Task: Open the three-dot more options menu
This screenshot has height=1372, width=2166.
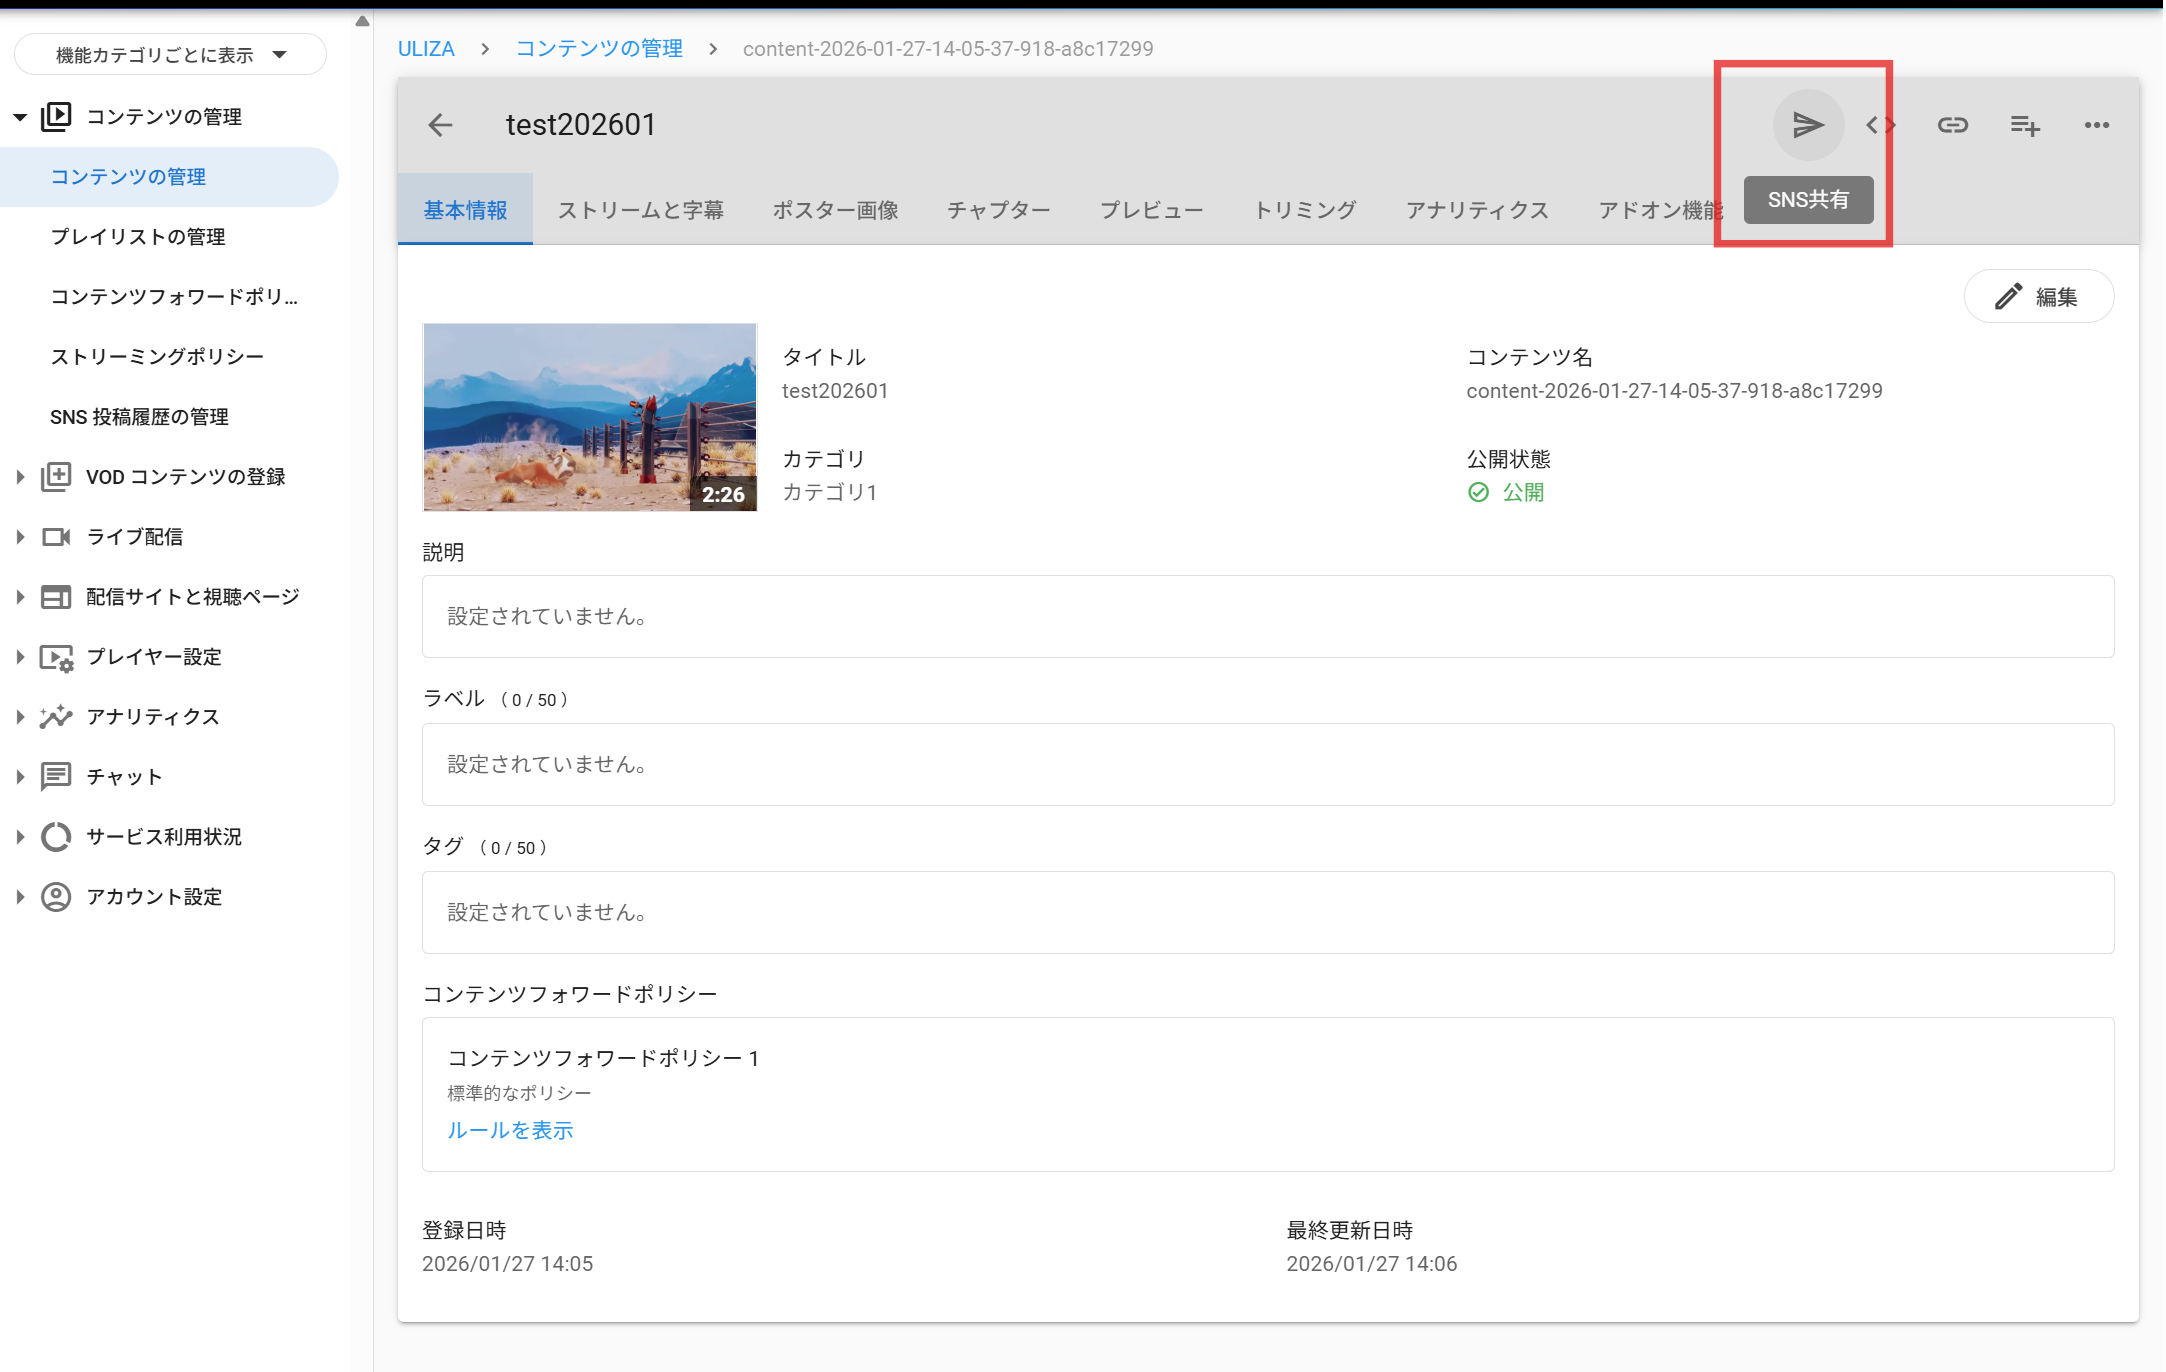Action: coord(2097,125)
